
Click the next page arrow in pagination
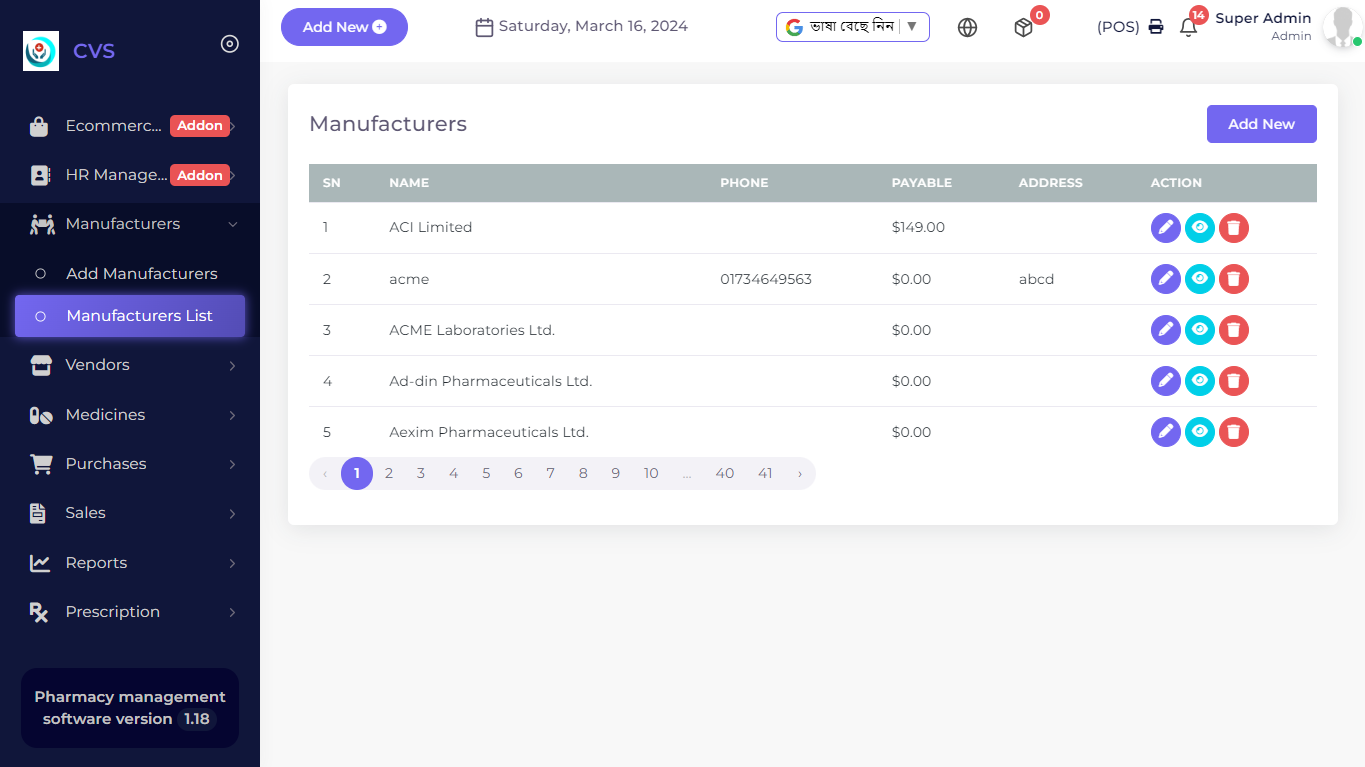pos(799,474)
